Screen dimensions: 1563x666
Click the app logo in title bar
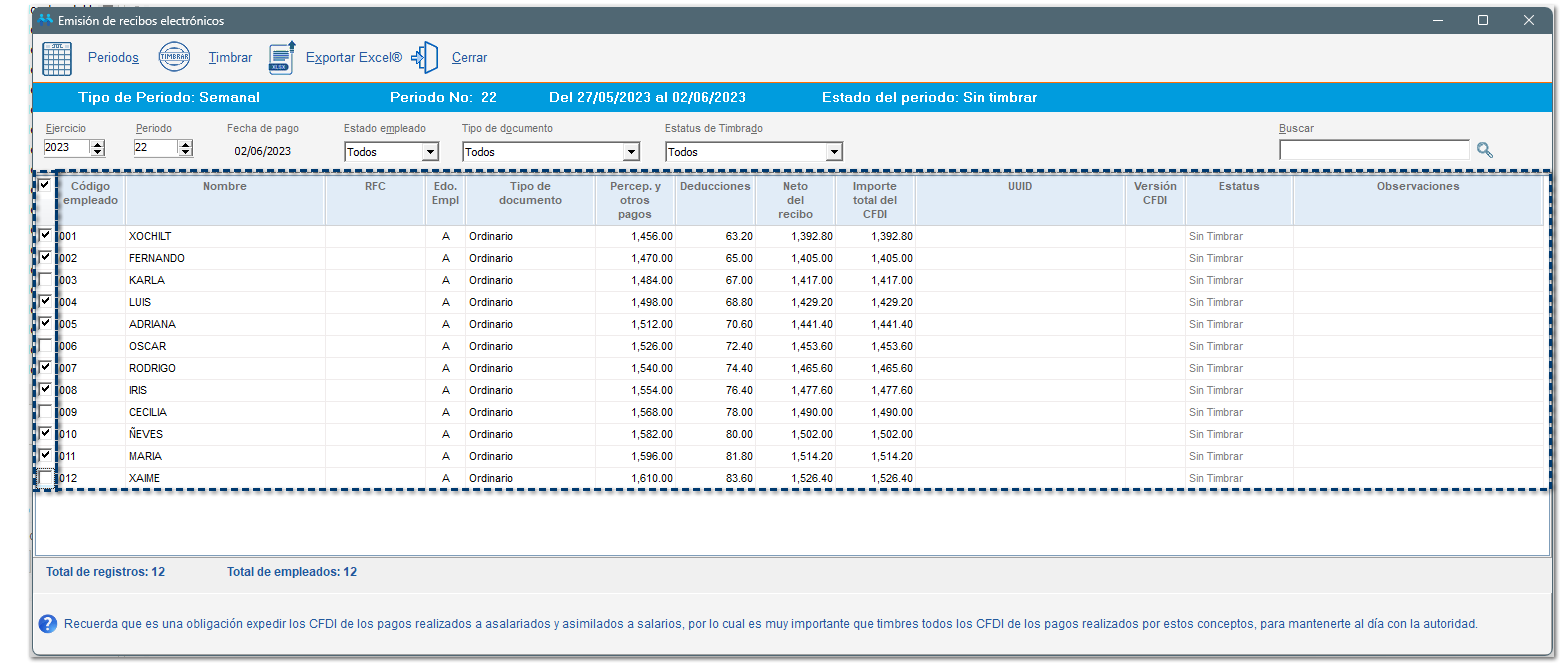pos(45,20)
